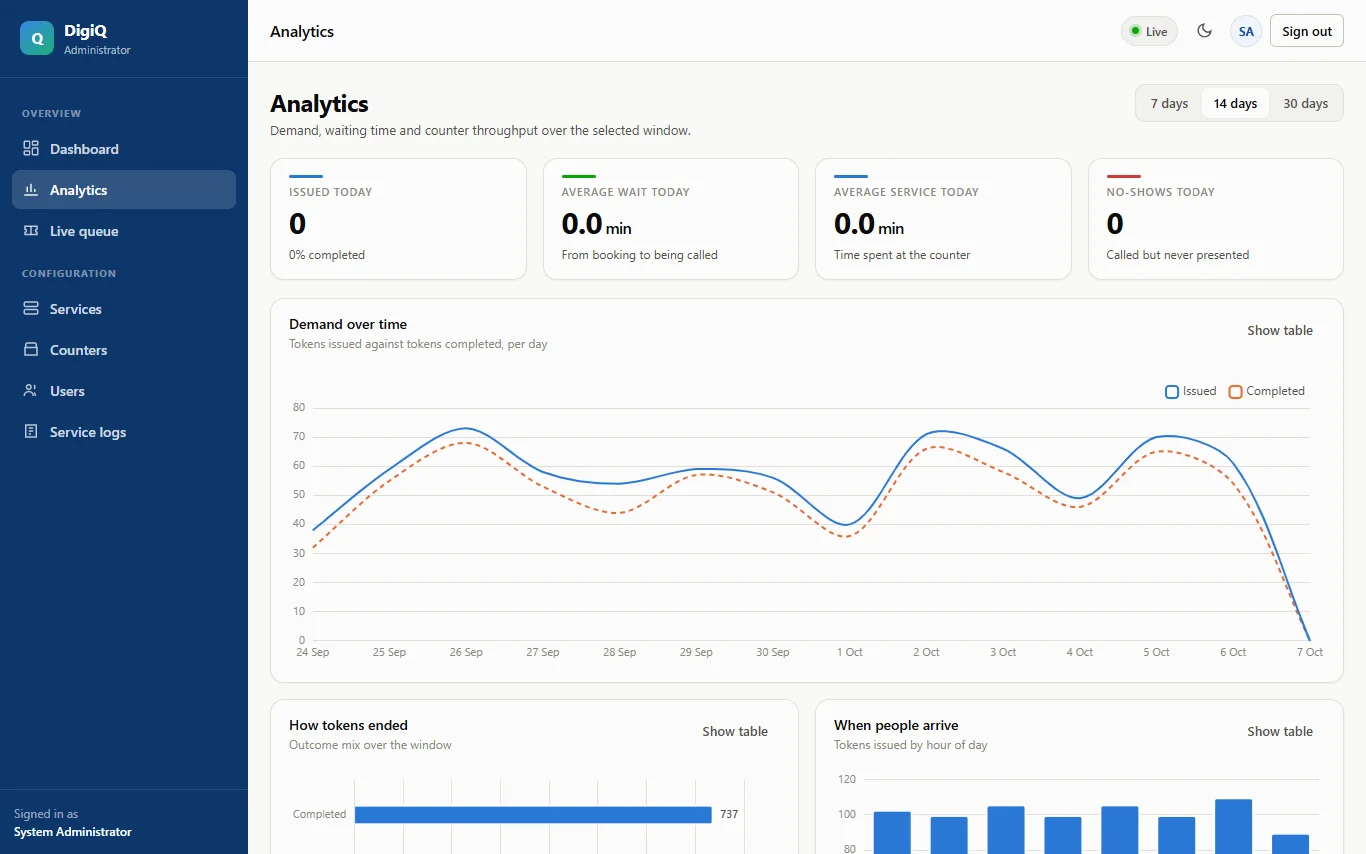
Task: Toggle dark mode with the moon icon
Action: click(x=1205, y=31)
